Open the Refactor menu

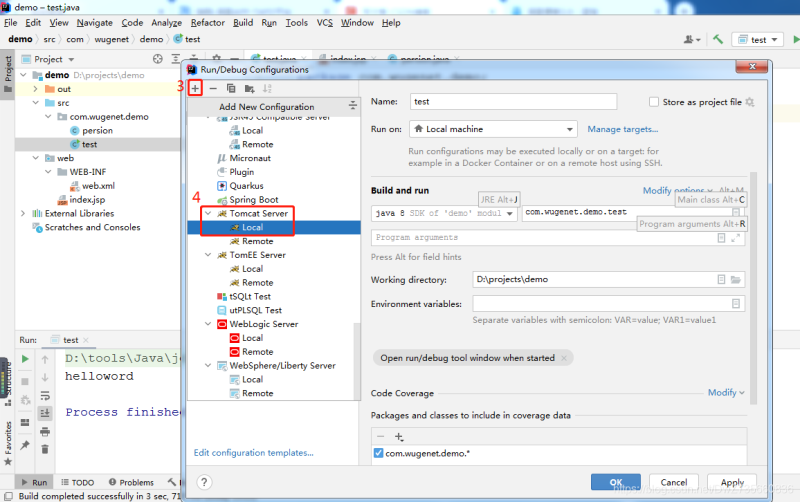[x=208, y=22]
